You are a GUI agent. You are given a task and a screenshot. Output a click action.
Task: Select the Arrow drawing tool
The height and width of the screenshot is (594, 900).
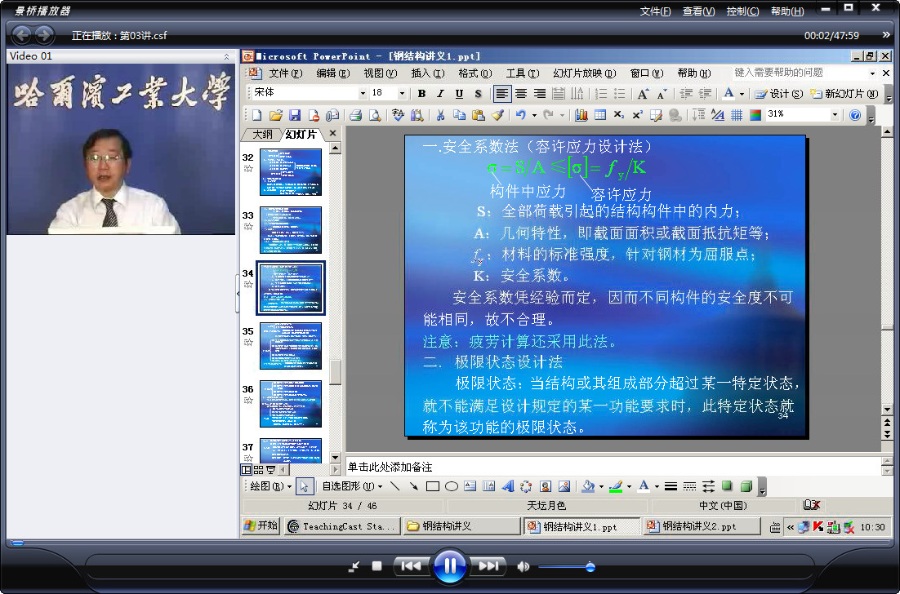click(x=413, y=486)
